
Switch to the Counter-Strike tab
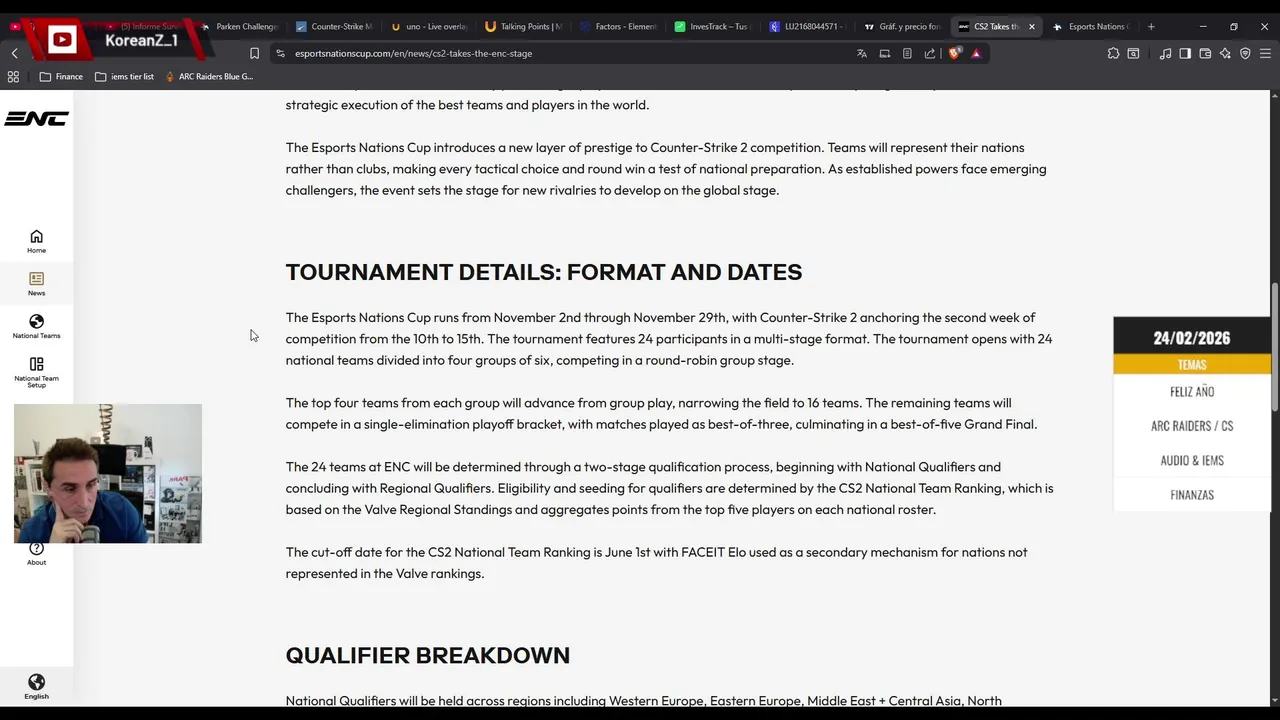point(334,26)
